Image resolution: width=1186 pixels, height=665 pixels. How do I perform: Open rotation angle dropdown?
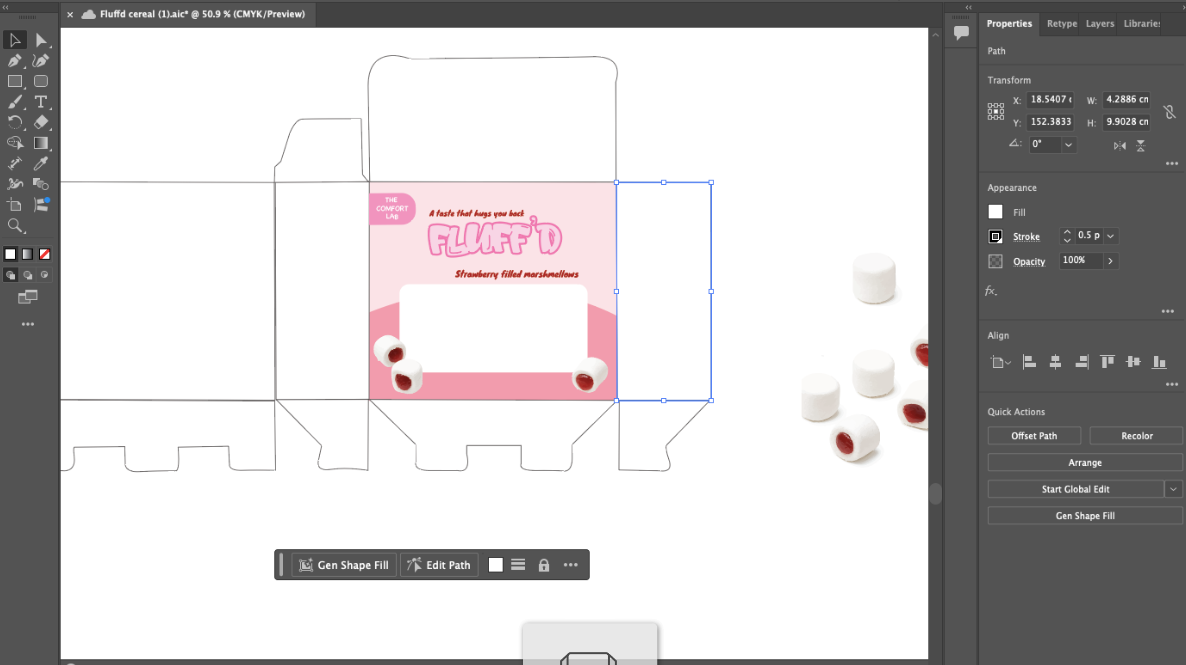click(1068, 144)
